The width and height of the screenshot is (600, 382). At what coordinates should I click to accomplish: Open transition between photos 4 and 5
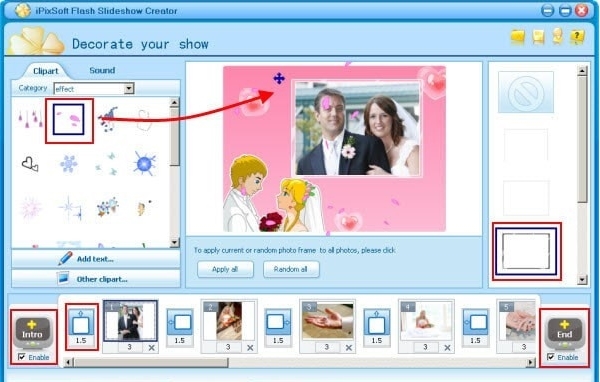476,323
